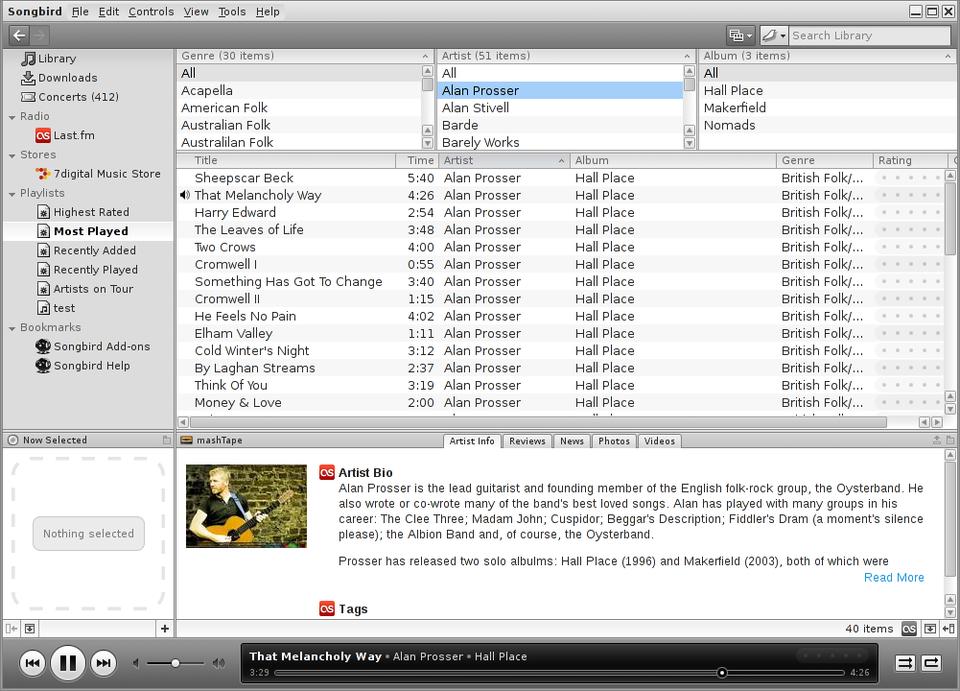The image size is (960, 691).
Task: Collapse the Playlists section
Action: pyautogui.click(x=11, y=193)
